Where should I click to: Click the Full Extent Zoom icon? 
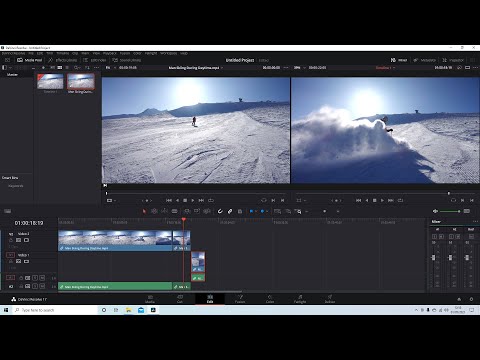click(x=277, y=211)
